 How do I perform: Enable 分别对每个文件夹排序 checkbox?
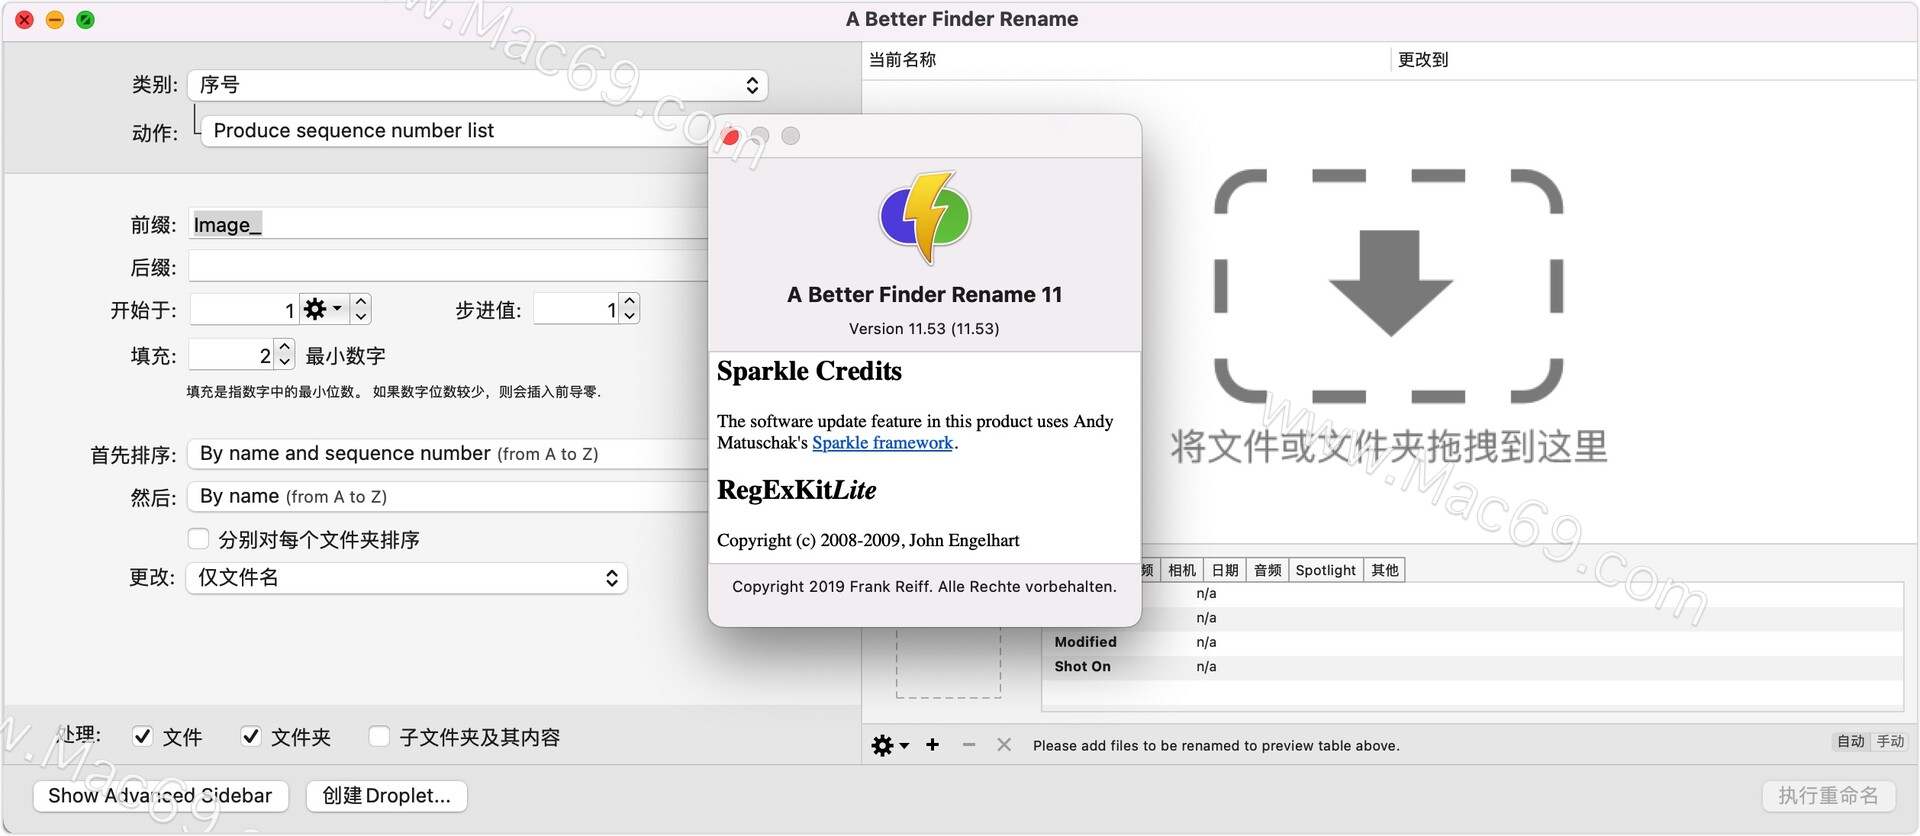coord(198,539)
